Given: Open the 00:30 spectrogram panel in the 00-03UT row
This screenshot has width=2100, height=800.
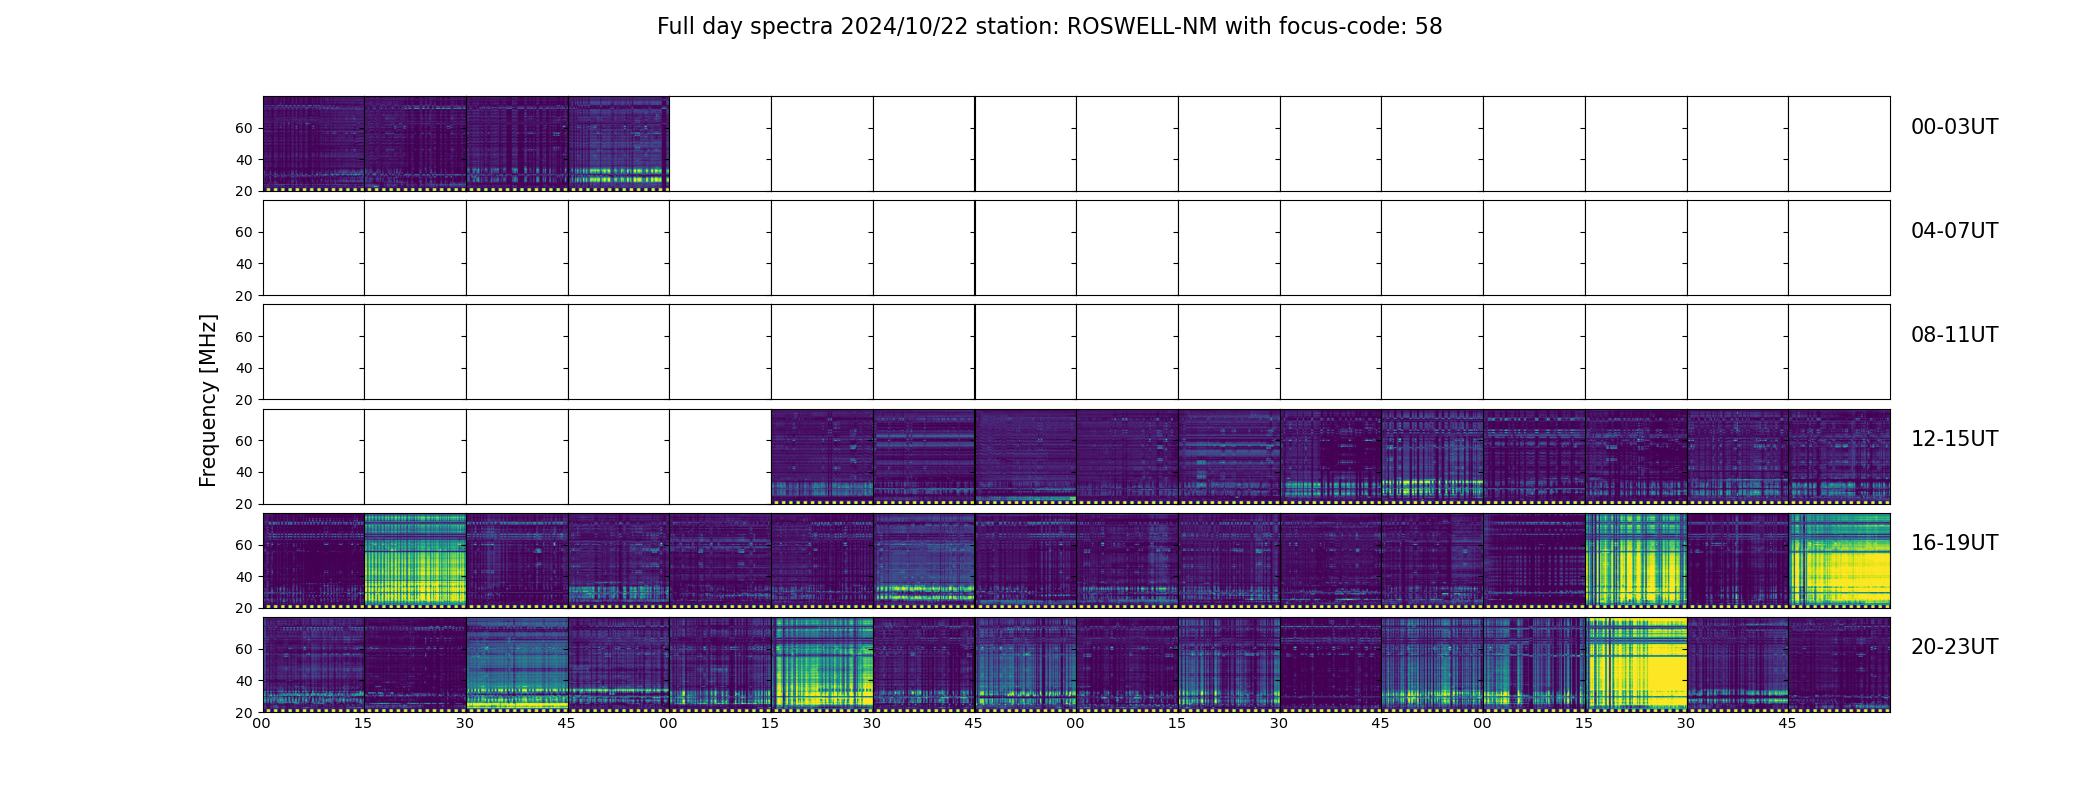Looking at the screenshot, I should click(517, 144).
